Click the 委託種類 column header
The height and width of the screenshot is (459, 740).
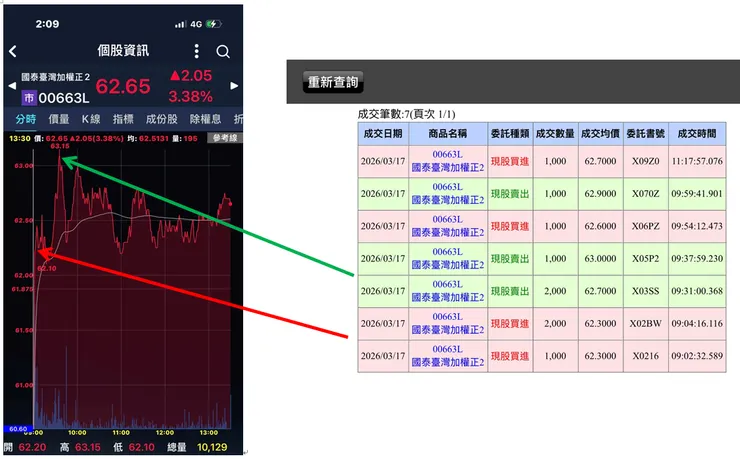(510, 134)
